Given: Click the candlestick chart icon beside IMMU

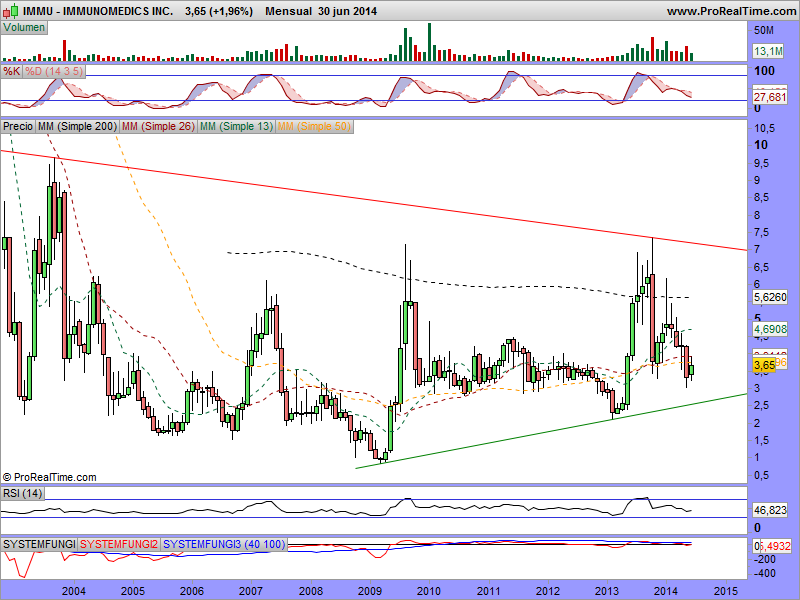Looking at the screenshot, I should pyautogui.click(x=11, y=10).
